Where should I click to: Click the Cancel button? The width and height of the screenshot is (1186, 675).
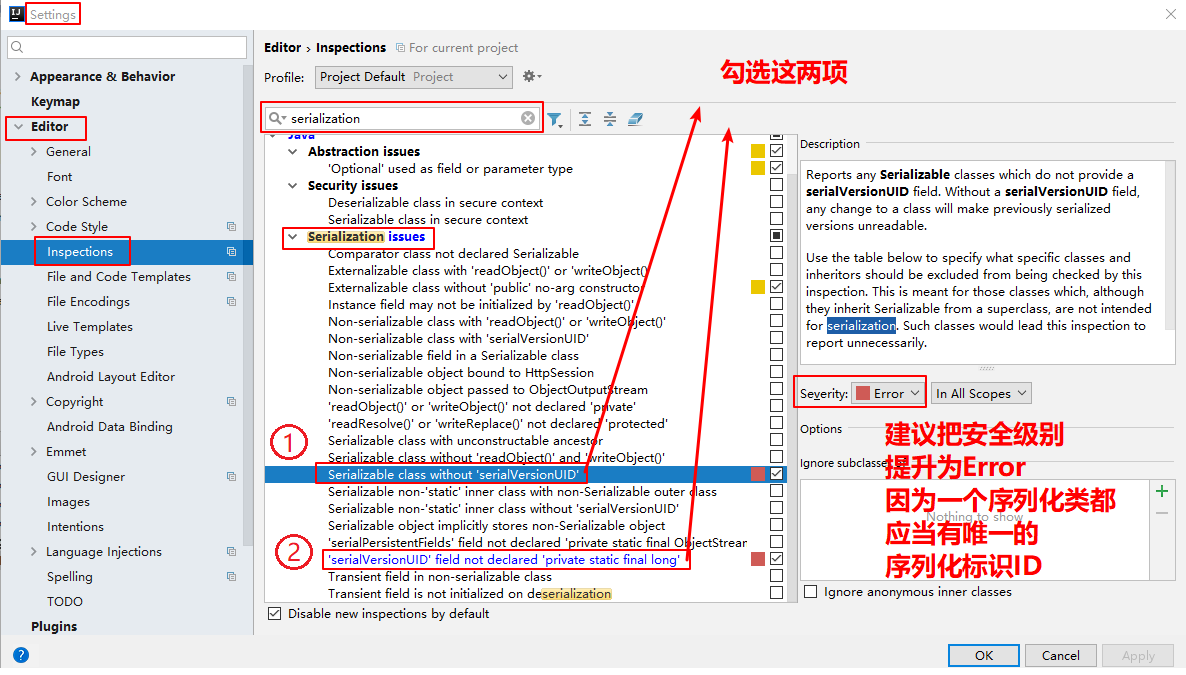1060,655
